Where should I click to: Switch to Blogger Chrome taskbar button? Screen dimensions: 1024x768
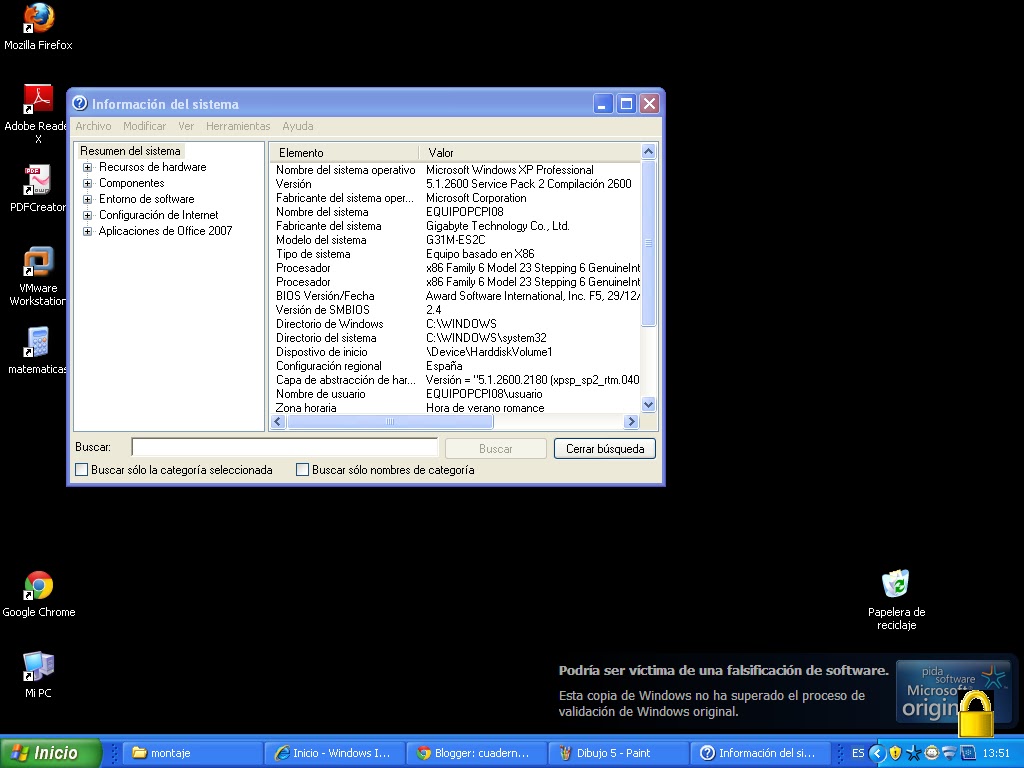pyautogui.click(x=476, y=753)
